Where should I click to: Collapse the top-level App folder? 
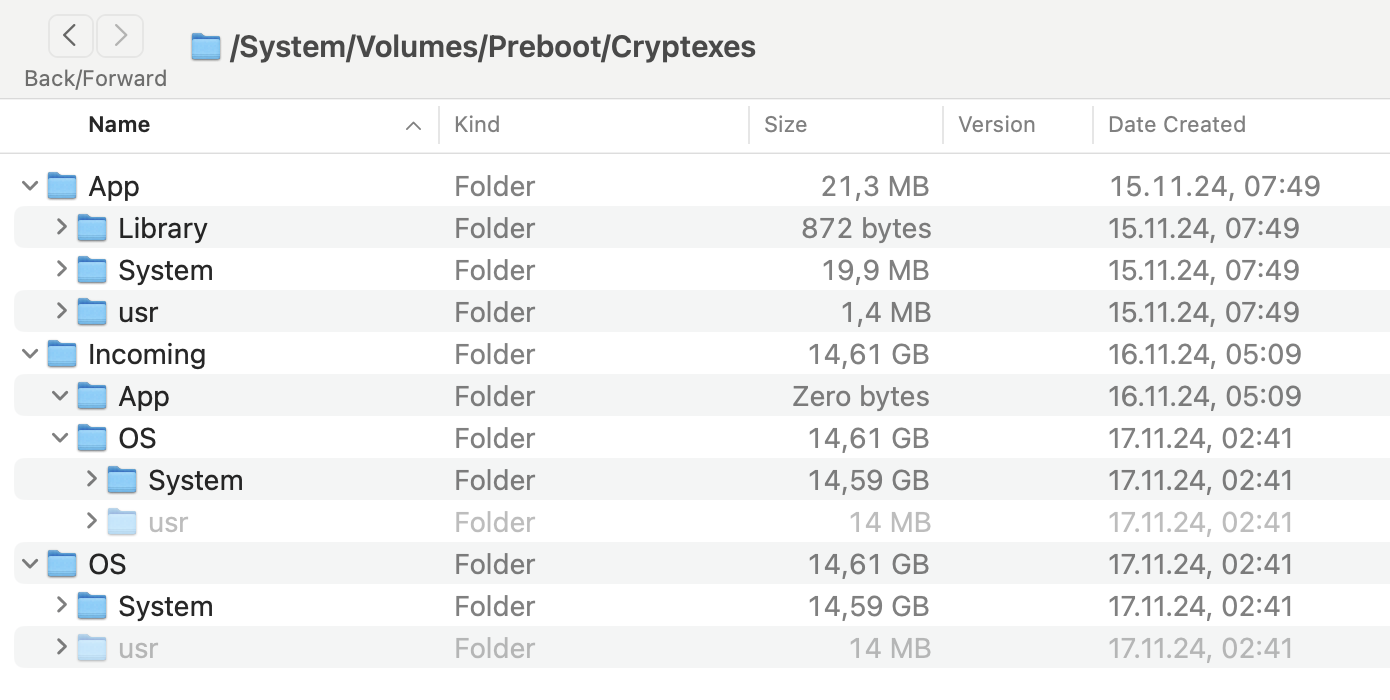point(30,186)
